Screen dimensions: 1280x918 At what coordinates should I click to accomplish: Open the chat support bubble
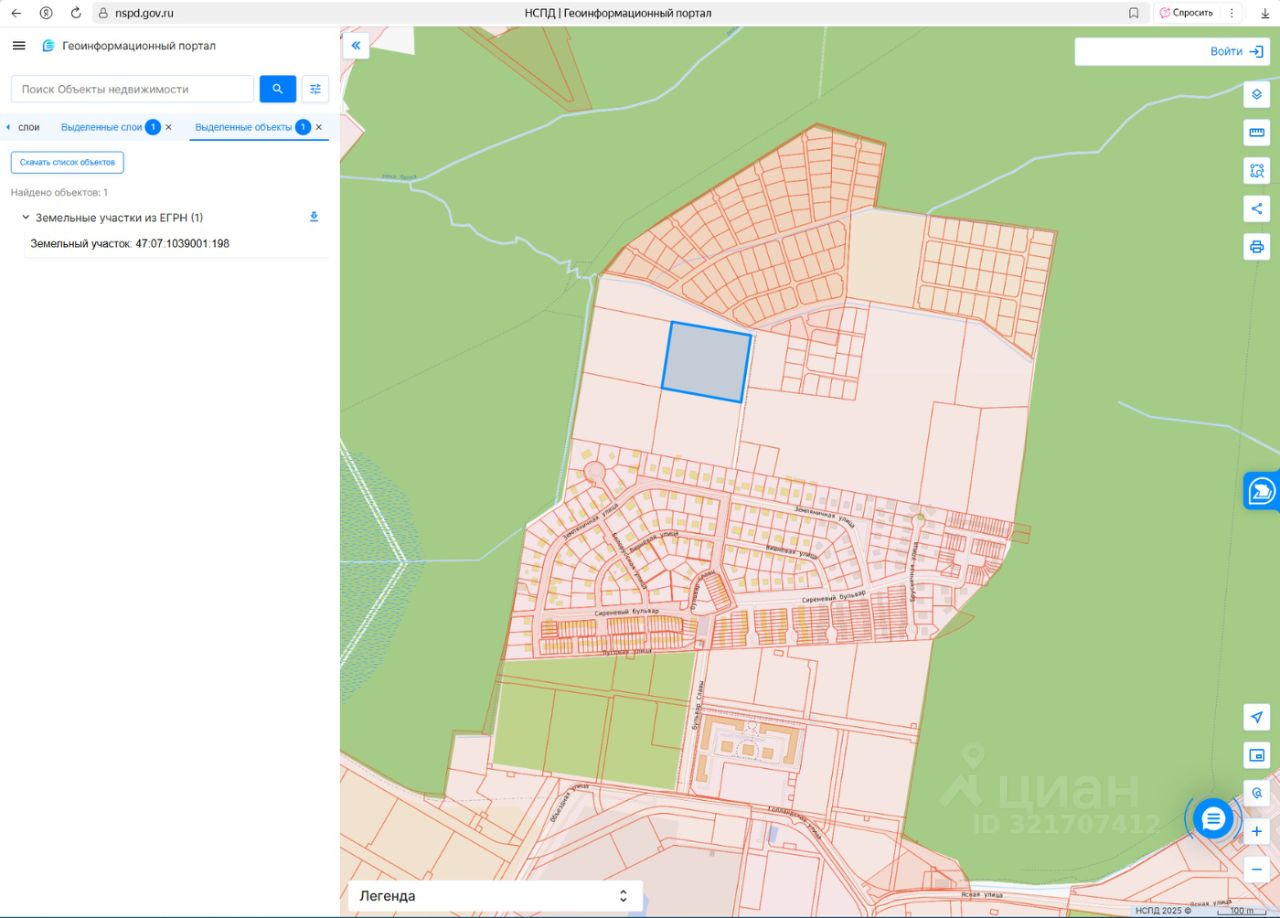click(x=1213, y=819)
